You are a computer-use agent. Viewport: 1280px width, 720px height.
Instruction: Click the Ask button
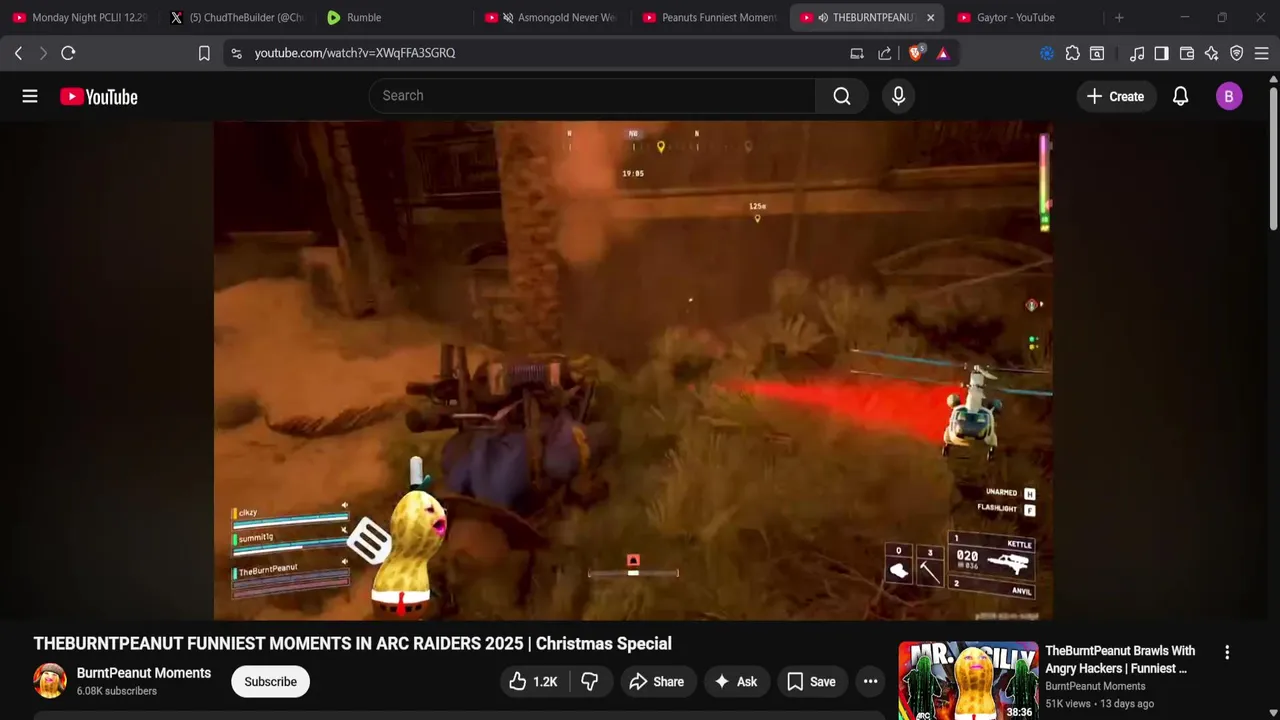tap(736, 681)
